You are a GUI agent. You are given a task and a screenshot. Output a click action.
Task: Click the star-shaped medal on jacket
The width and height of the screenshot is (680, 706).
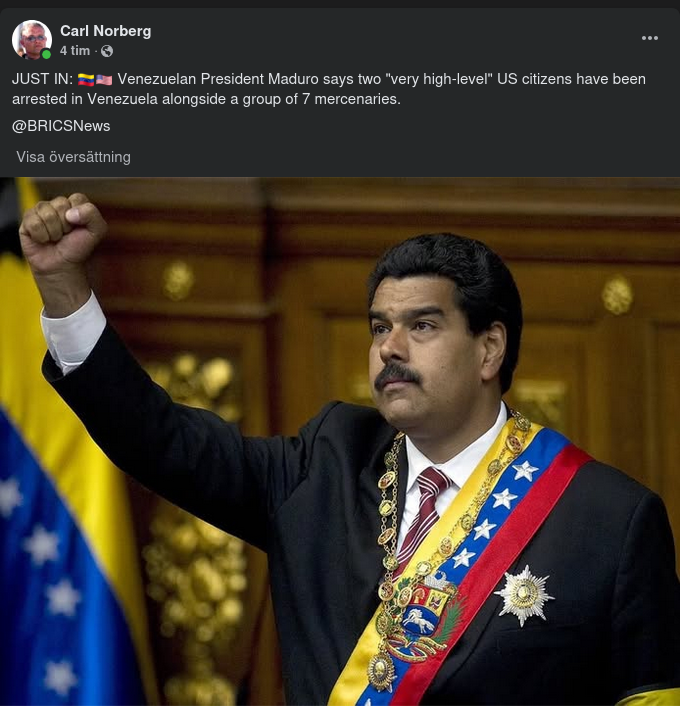524,595
